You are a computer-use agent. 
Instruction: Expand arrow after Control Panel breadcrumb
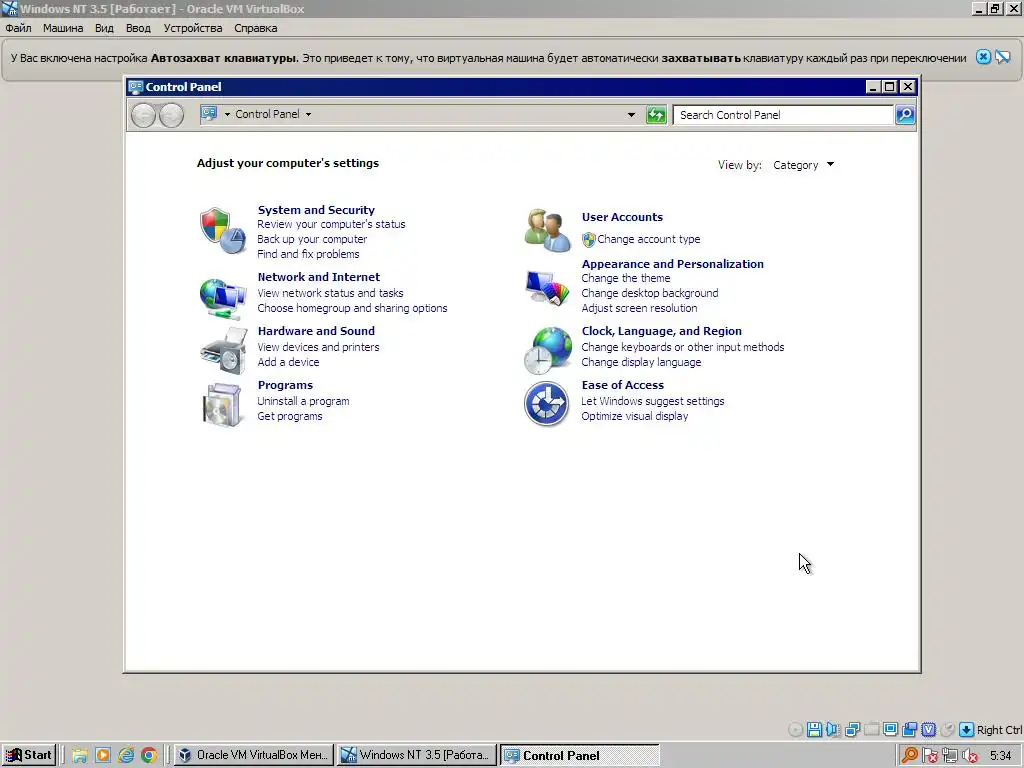[308, 114]
